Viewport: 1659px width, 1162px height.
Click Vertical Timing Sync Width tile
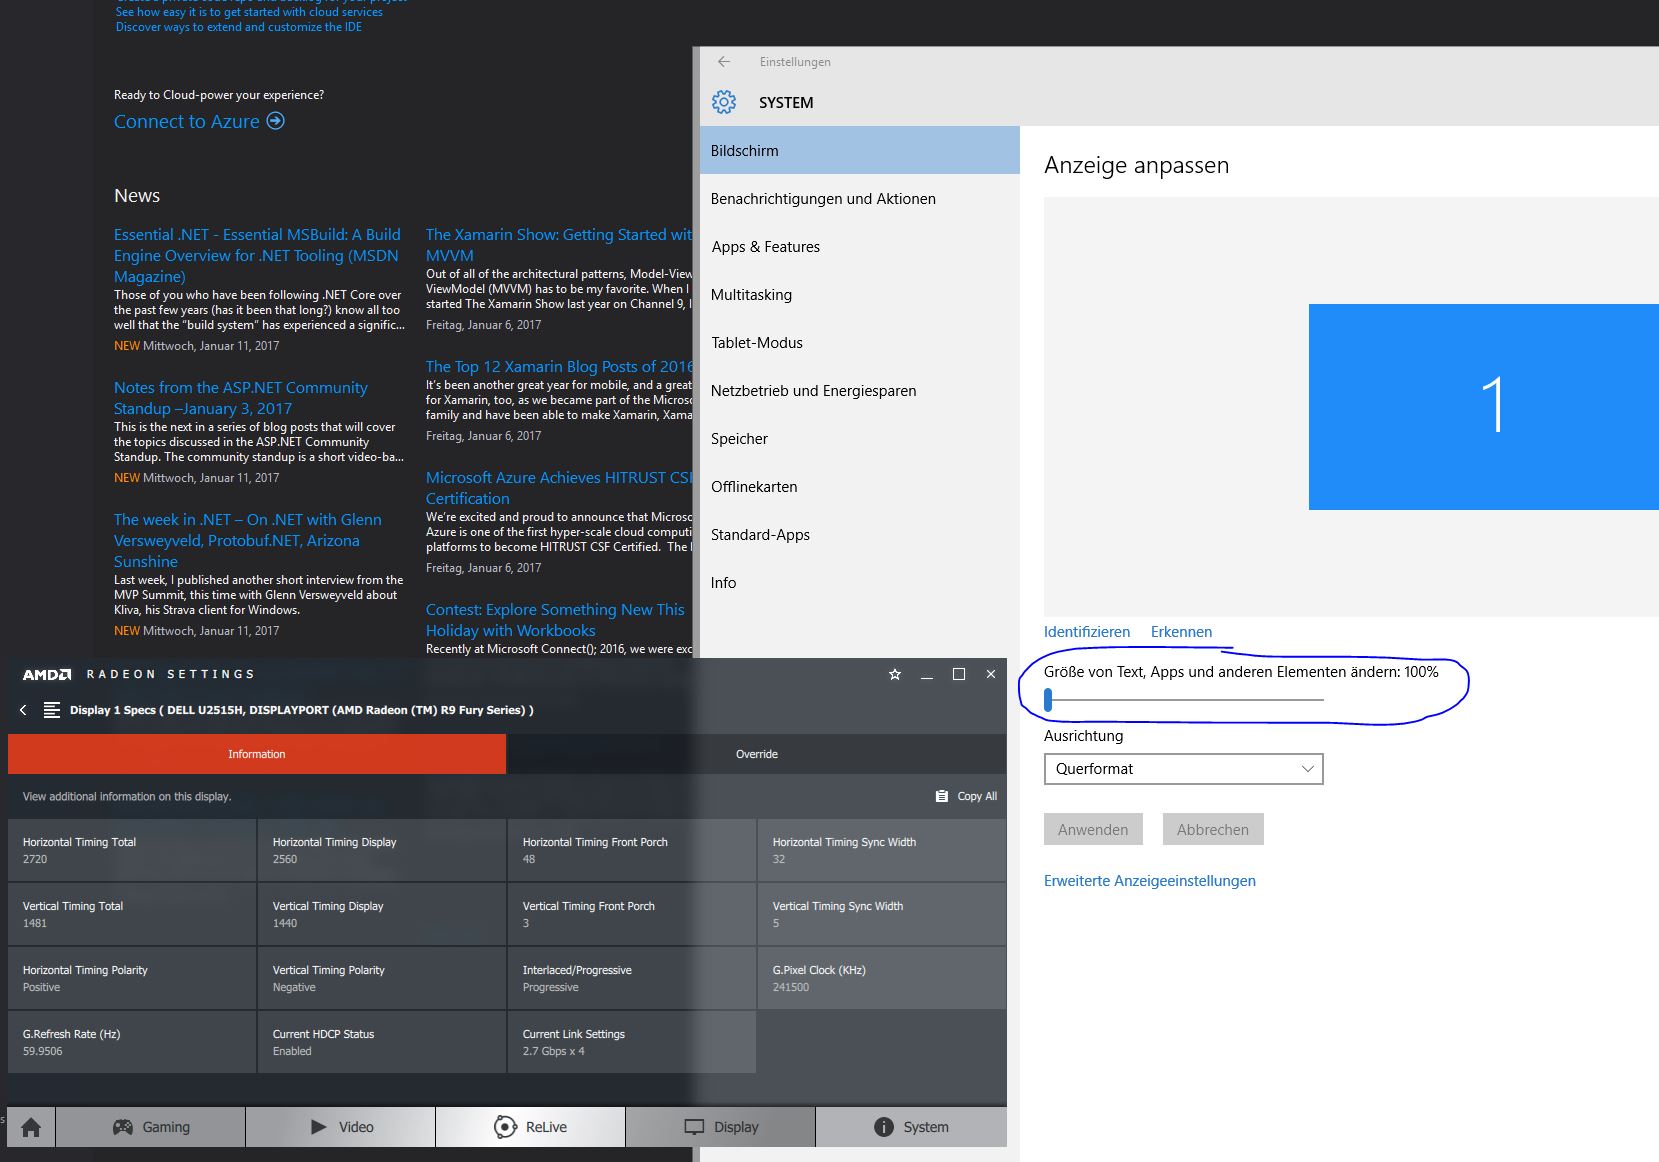[882, 914]
